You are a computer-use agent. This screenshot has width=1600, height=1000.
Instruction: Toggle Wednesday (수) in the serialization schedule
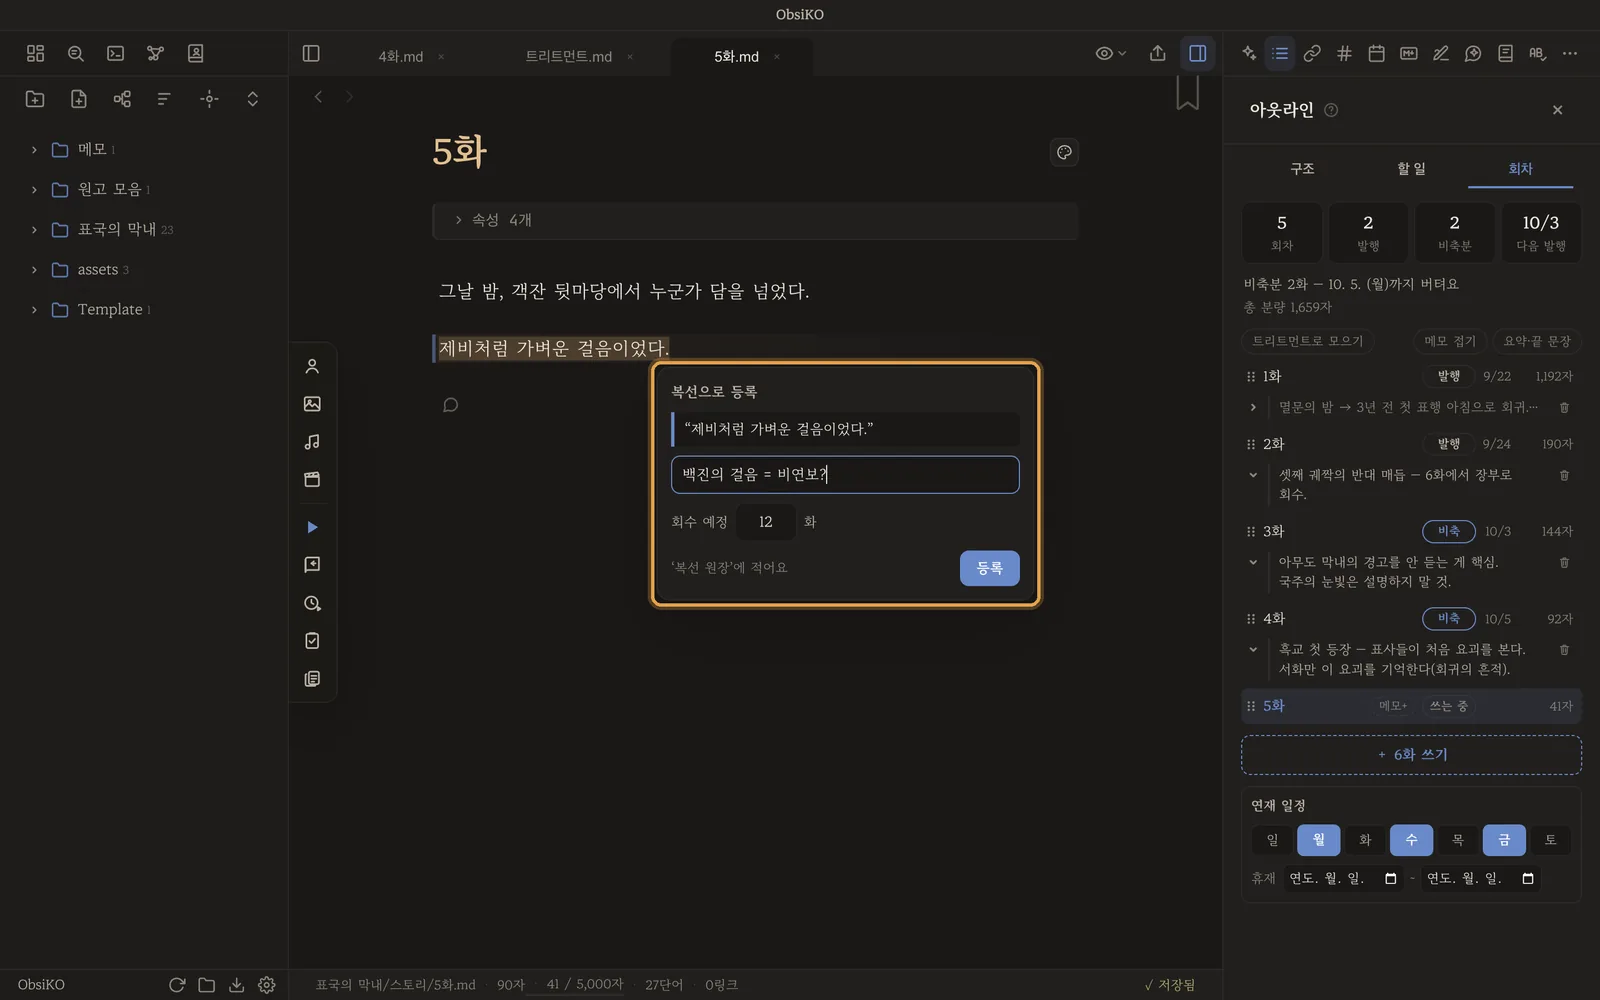1411,840
